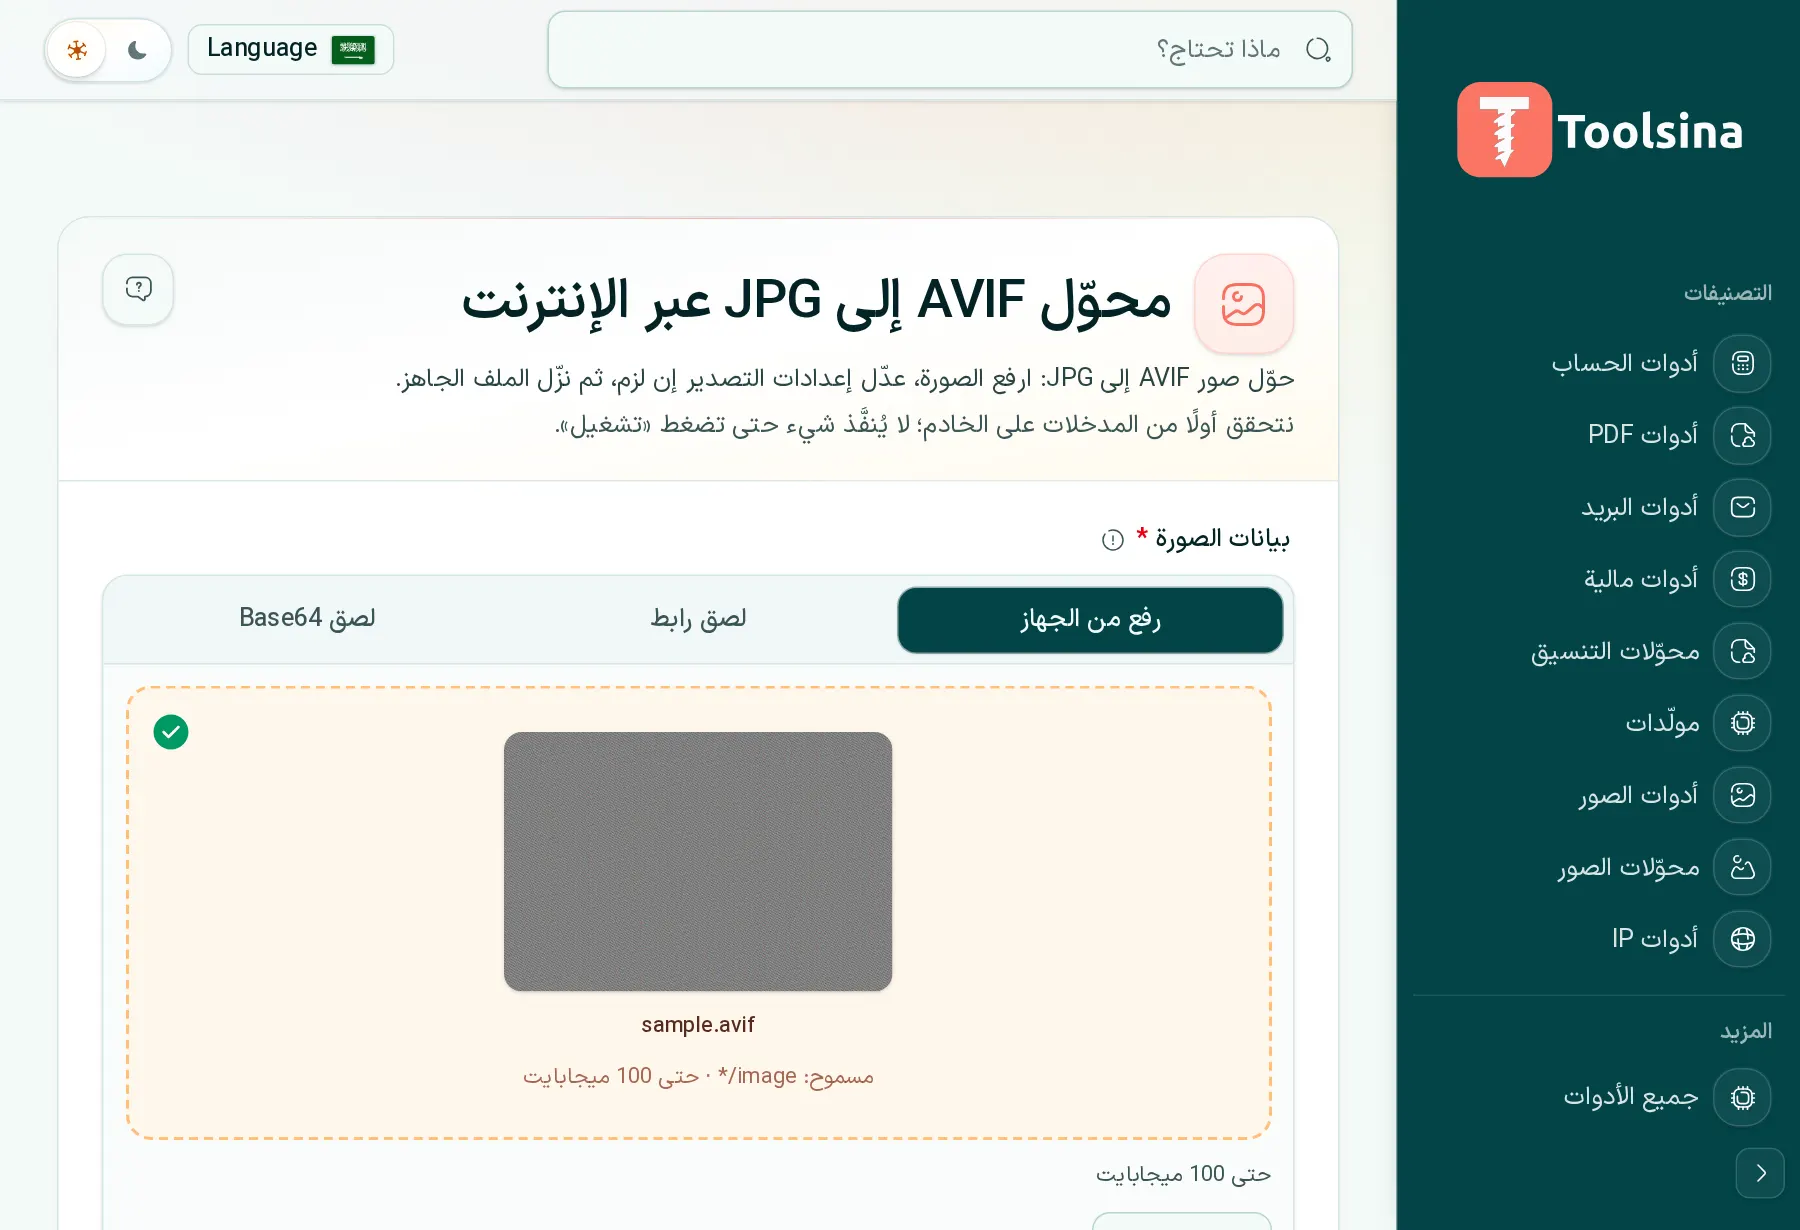Click the info icon beside بيانات الصورة
The width and height of the screenshot is (1800, 1230).
[x=1113, y=540]
